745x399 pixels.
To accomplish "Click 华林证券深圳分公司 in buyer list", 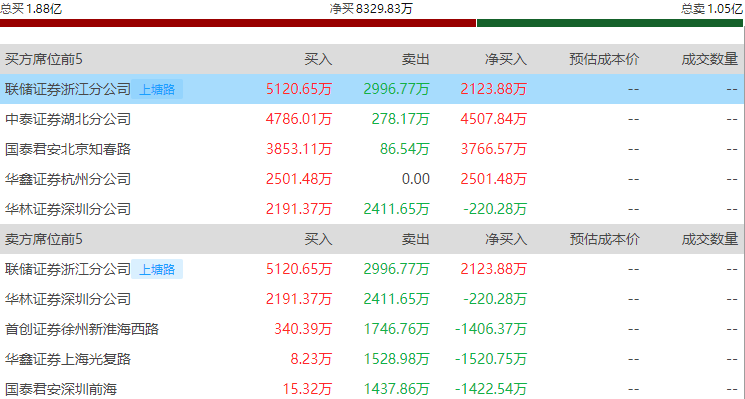I will 68,209.
